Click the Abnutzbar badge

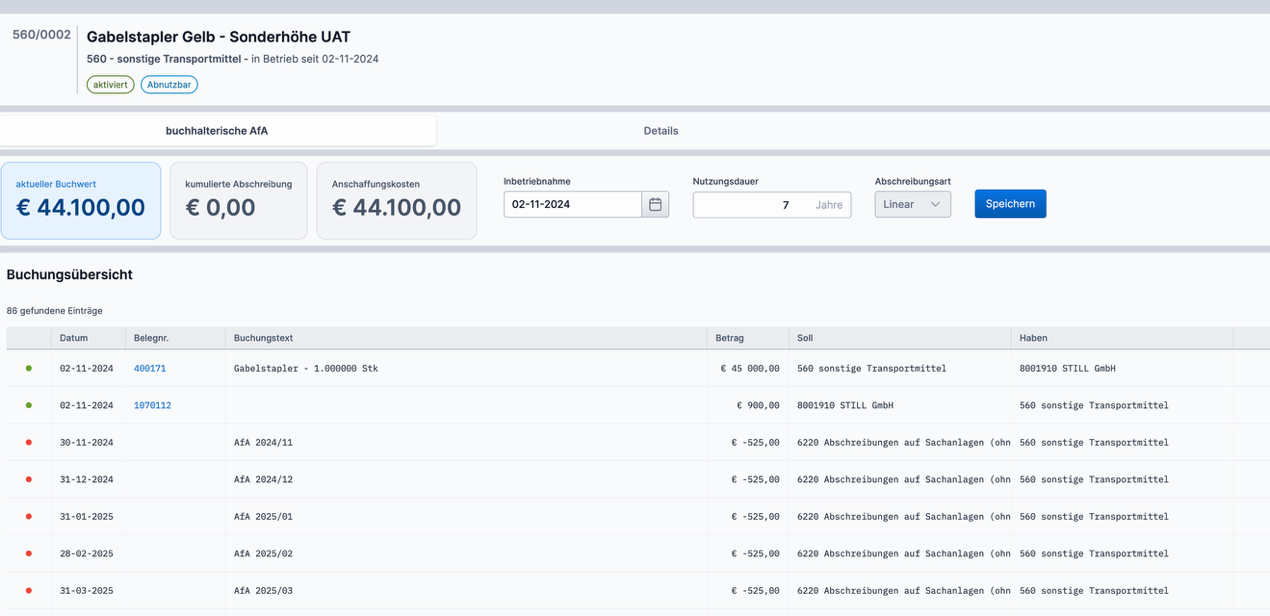pyautogui.click(x=169, y=85)
